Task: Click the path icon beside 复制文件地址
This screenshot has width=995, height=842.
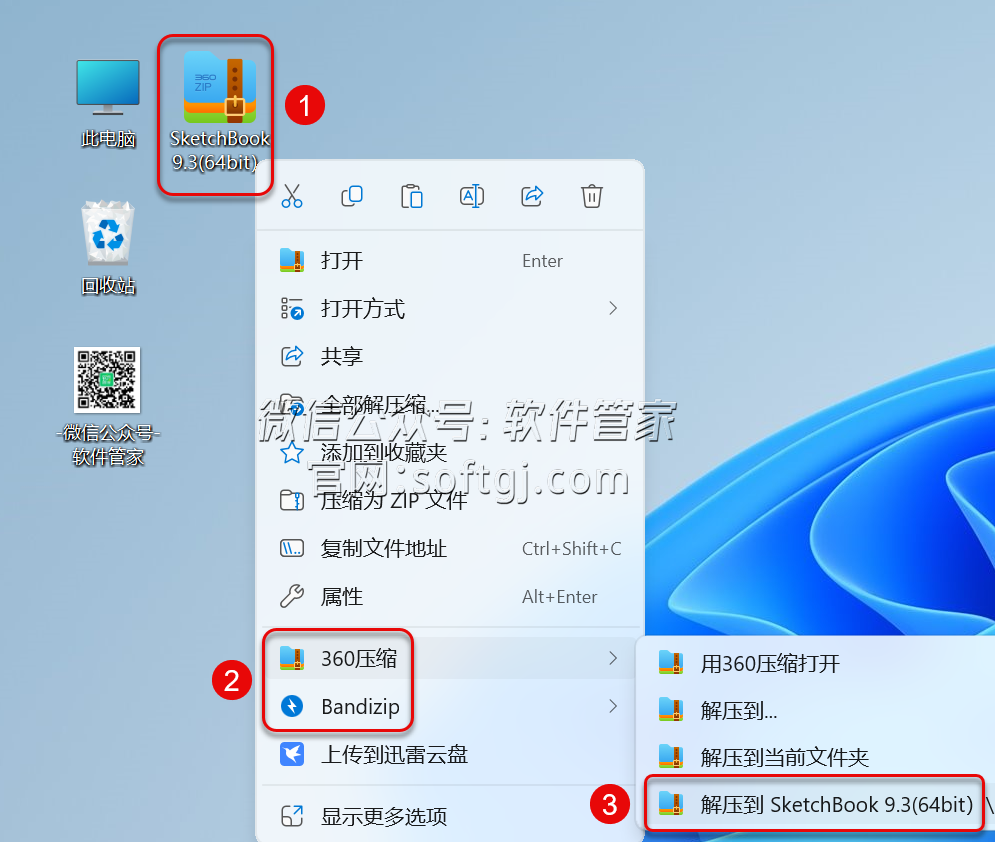Action: click(x=292, y=548)
